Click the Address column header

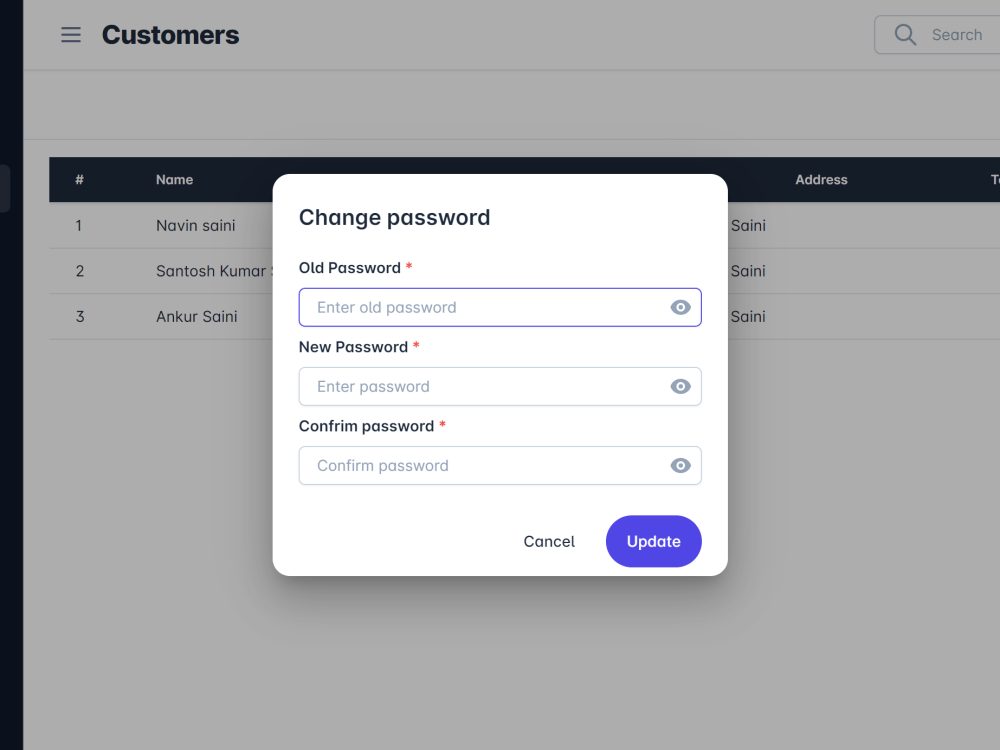[821, 180]
